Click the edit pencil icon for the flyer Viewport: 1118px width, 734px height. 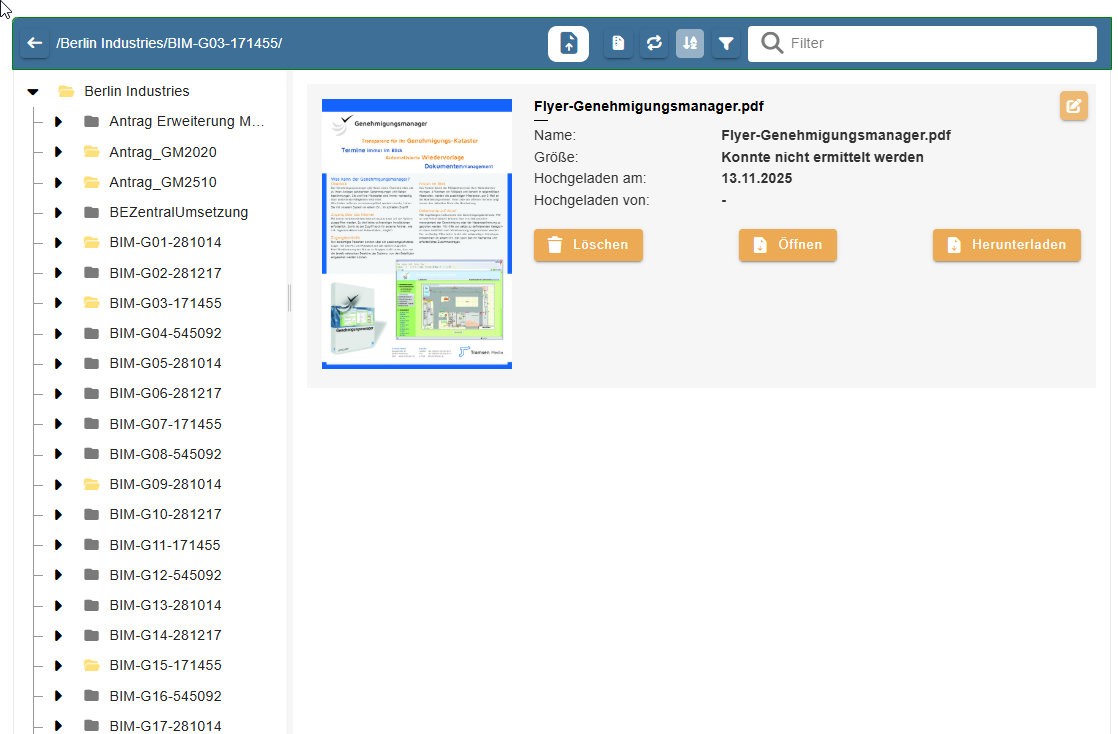pyautogui.click(x=1073, y=106)
